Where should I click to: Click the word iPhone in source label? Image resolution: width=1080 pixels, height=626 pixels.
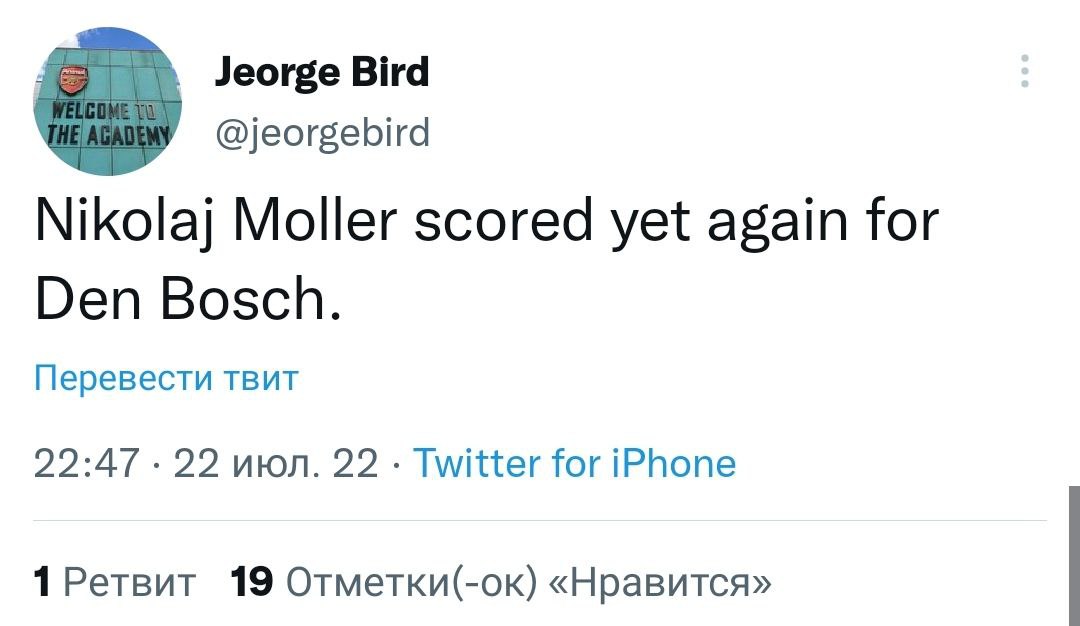(676, 464)
